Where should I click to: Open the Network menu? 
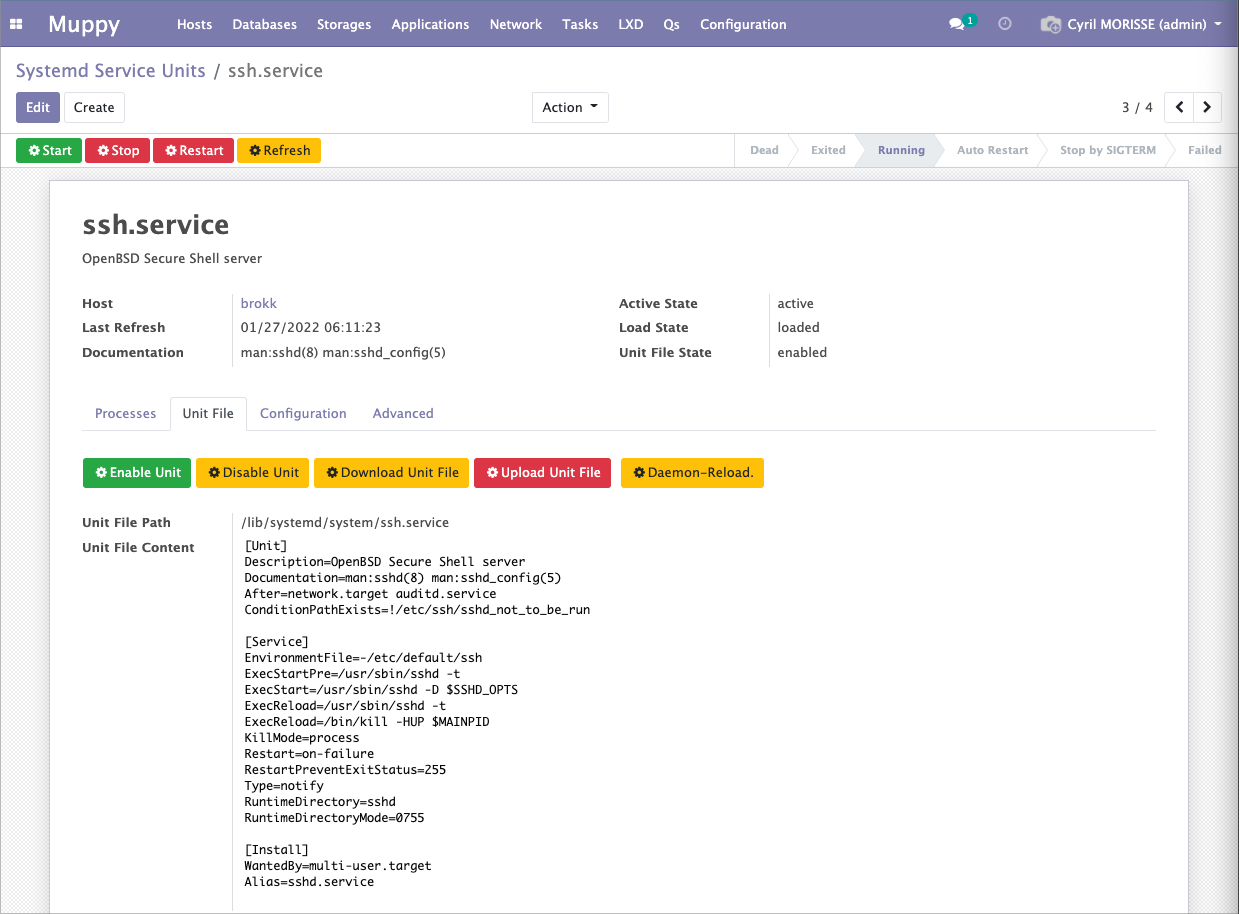[x=516, y=24]
